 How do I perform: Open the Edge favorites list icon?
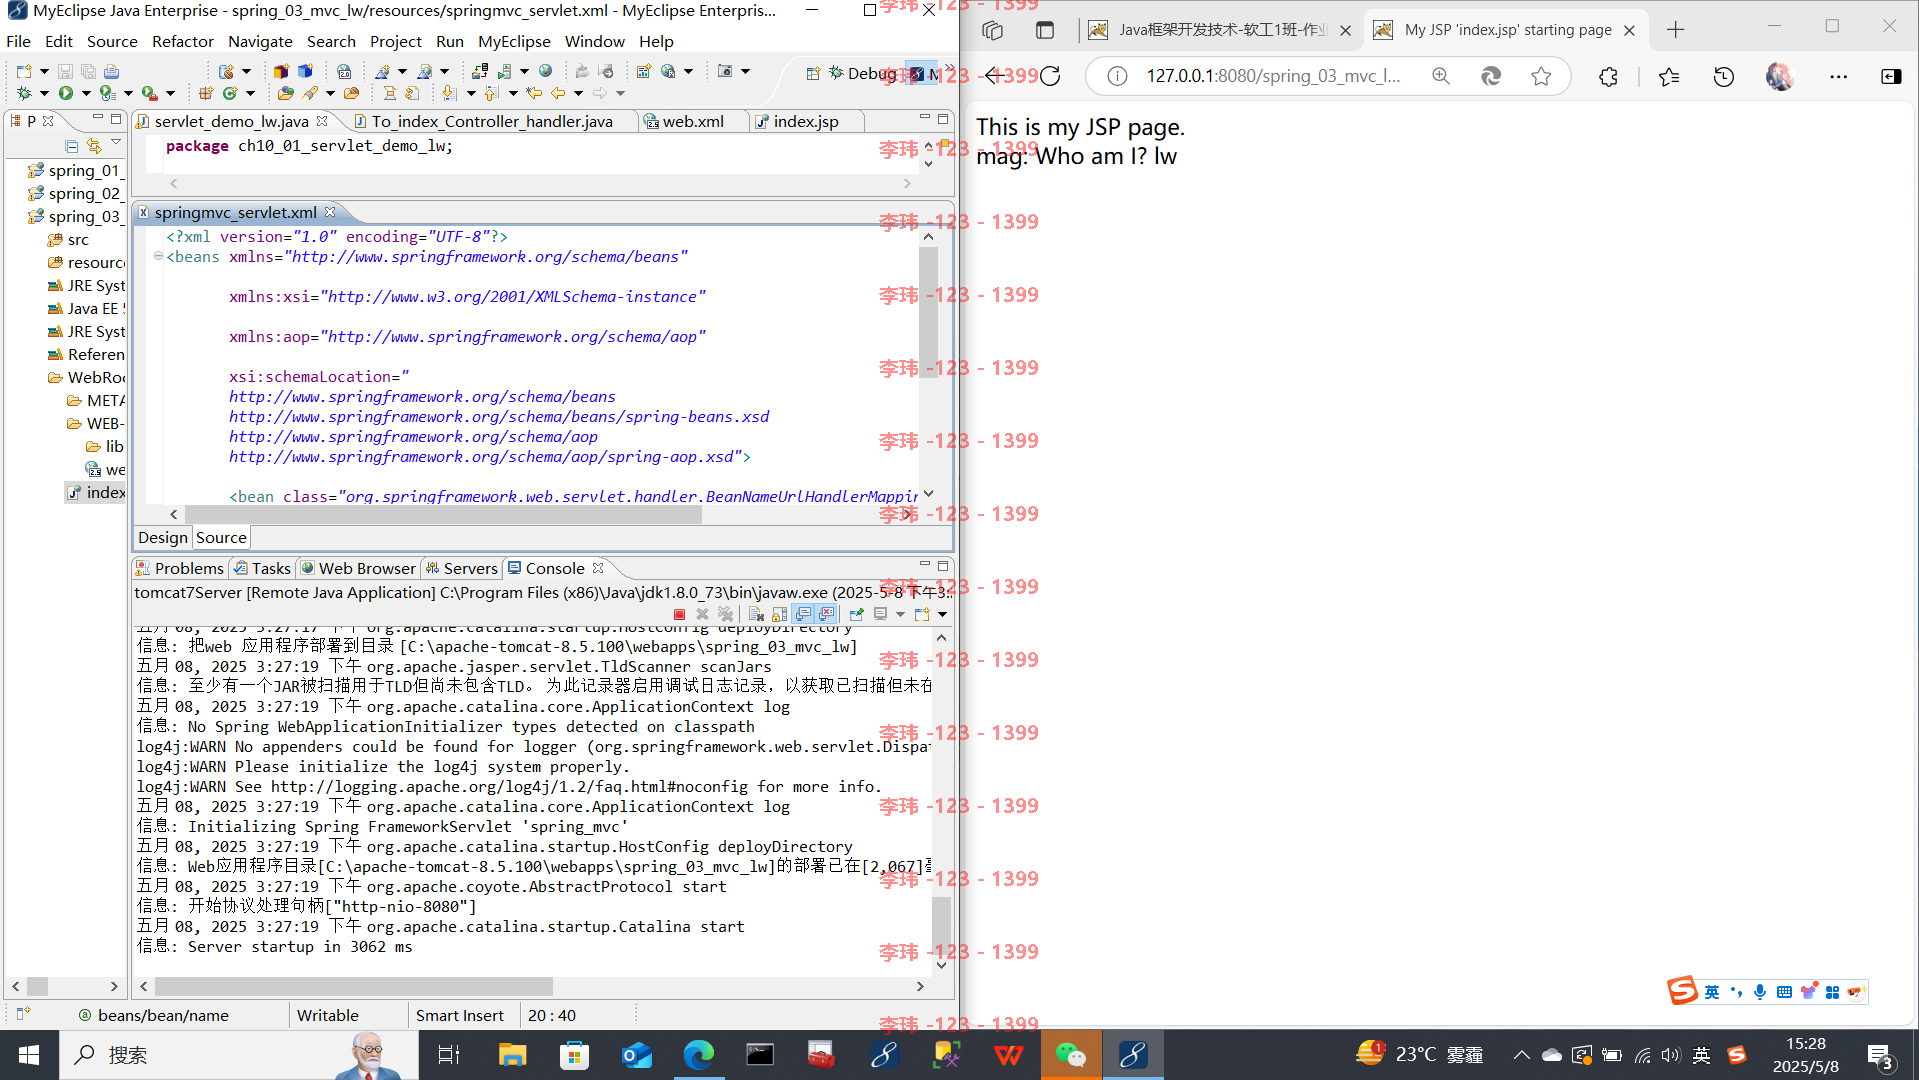tap(1668, 76)
